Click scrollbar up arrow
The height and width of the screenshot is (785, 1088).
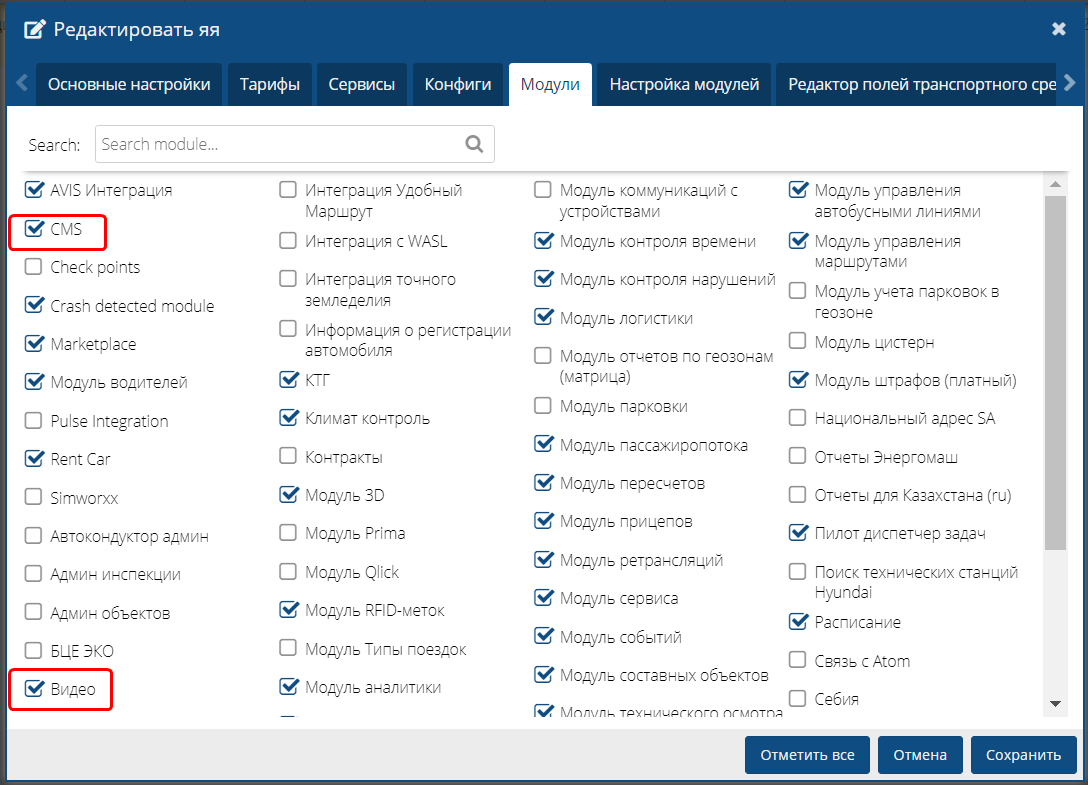click(1055, 185)
